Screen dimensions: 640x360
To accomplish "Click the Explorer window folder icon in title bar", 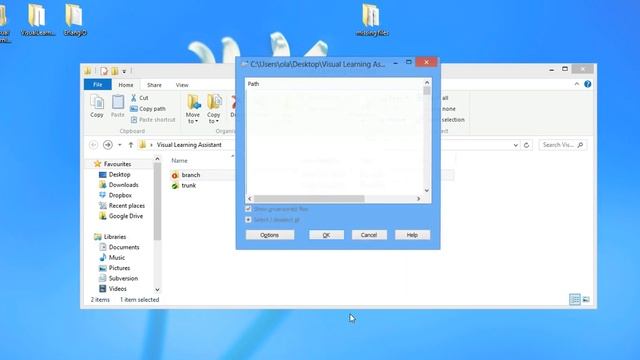I will [88, 71].
